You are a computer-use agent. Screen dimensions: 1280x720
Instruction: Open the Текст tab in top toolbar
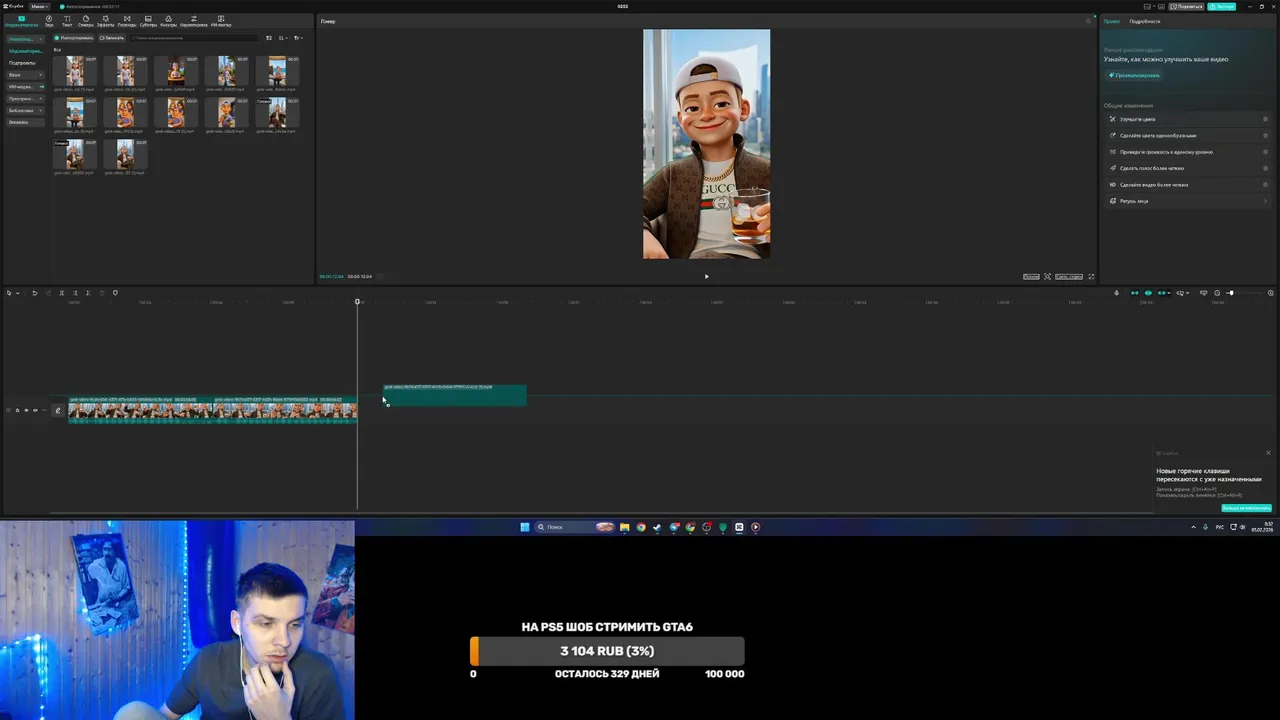(67, 21)
